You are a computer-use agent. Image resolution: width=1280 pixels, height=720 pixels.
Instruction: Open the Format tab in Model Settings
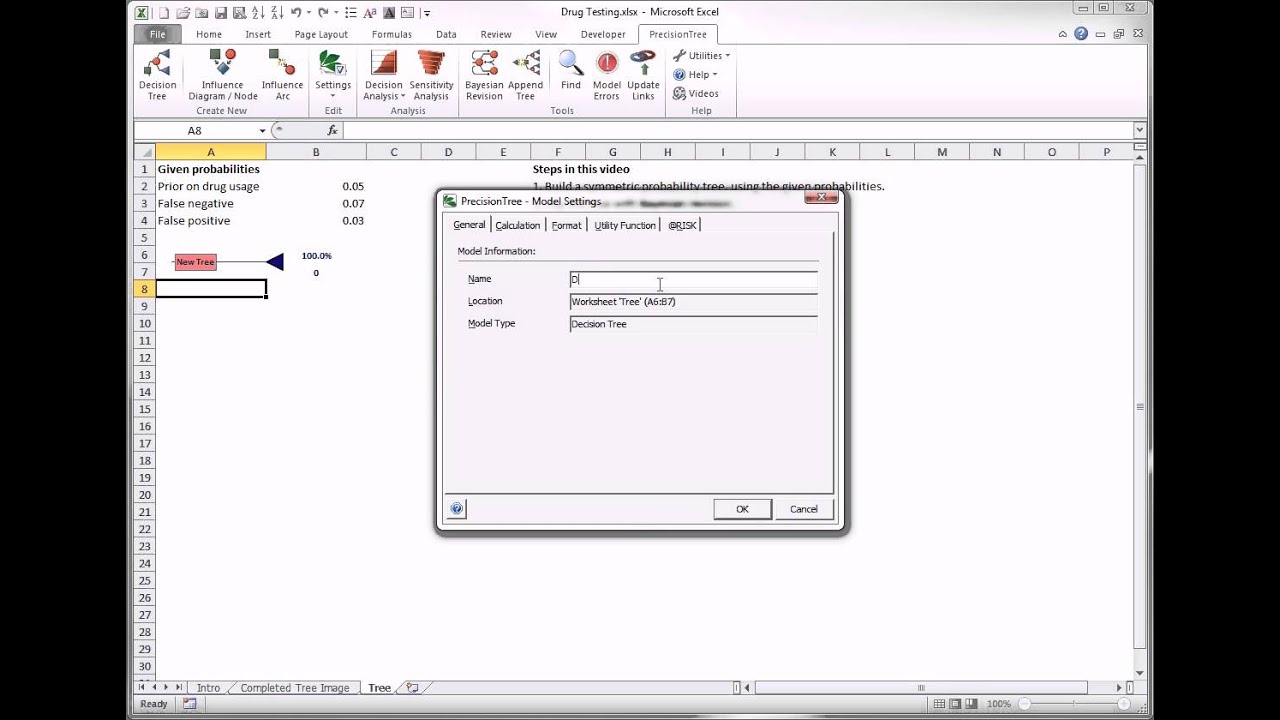566,225
